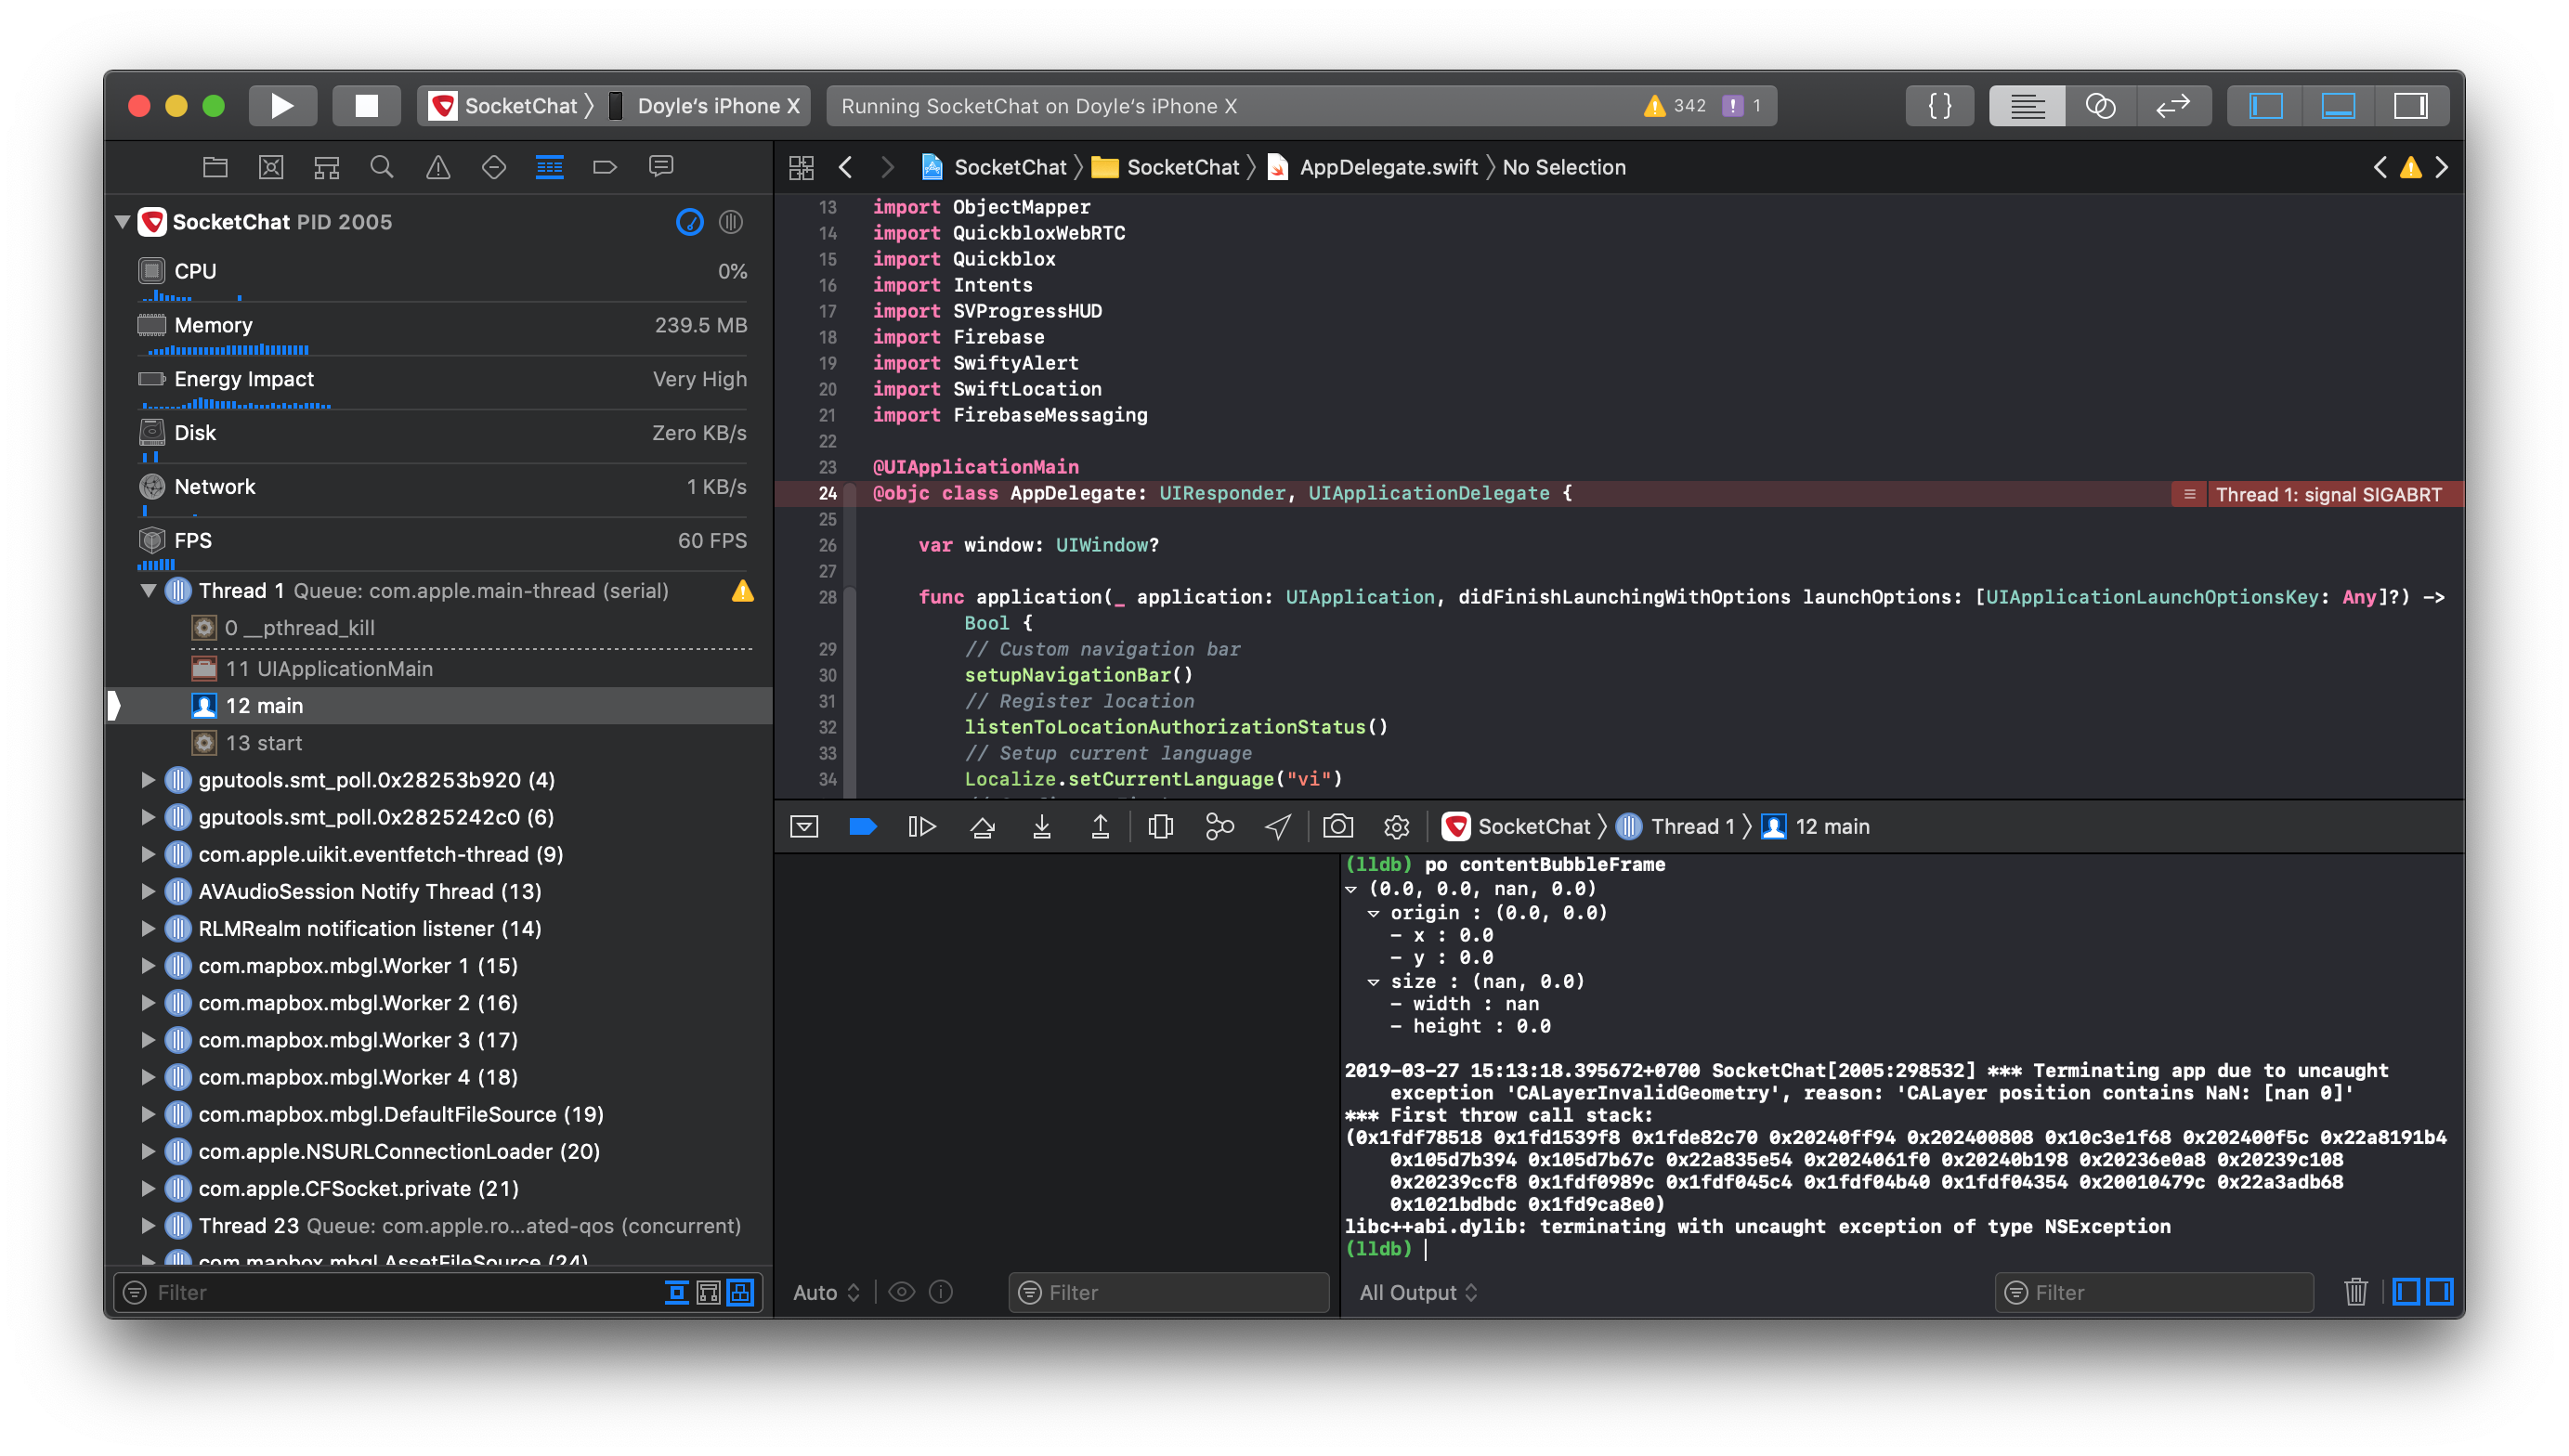Toggle the debug area visibility
Screen dimensions: 2569x1456
pos(2338,106)
